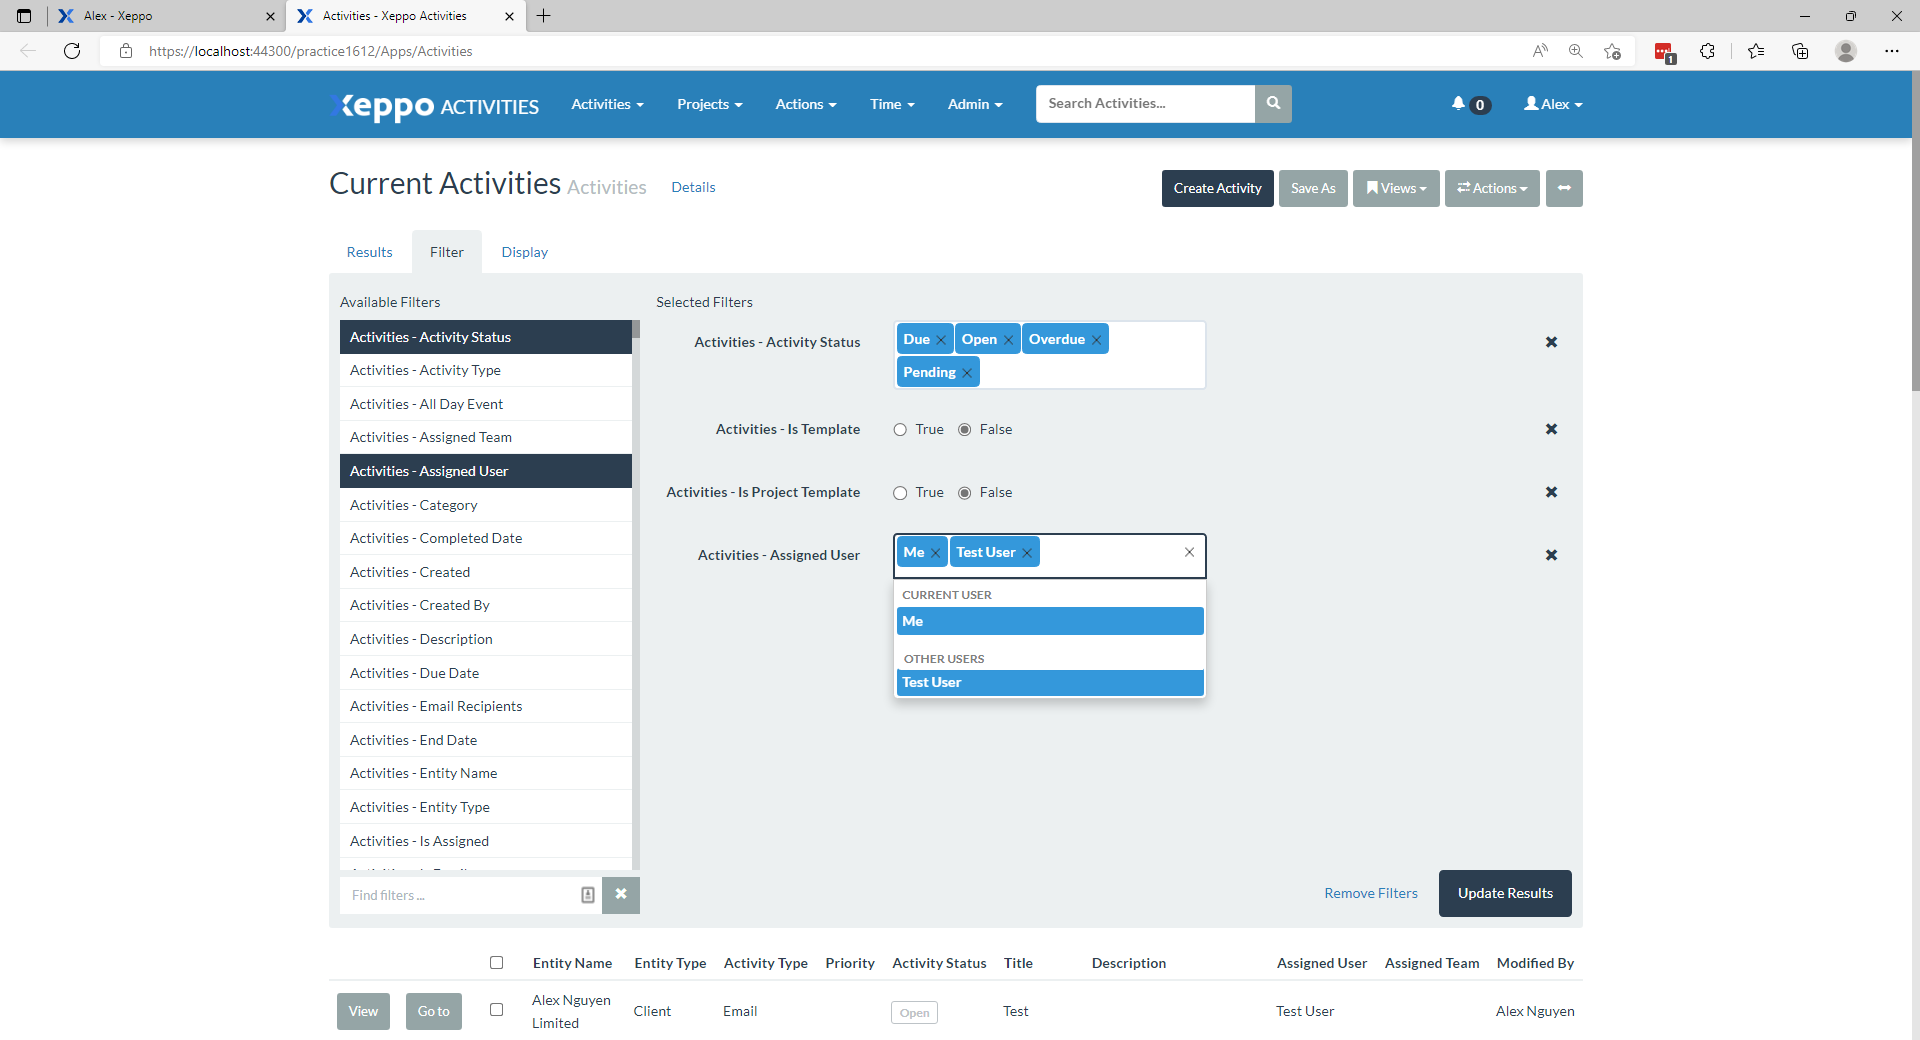Click the search magnifier button

point(1272,104)
